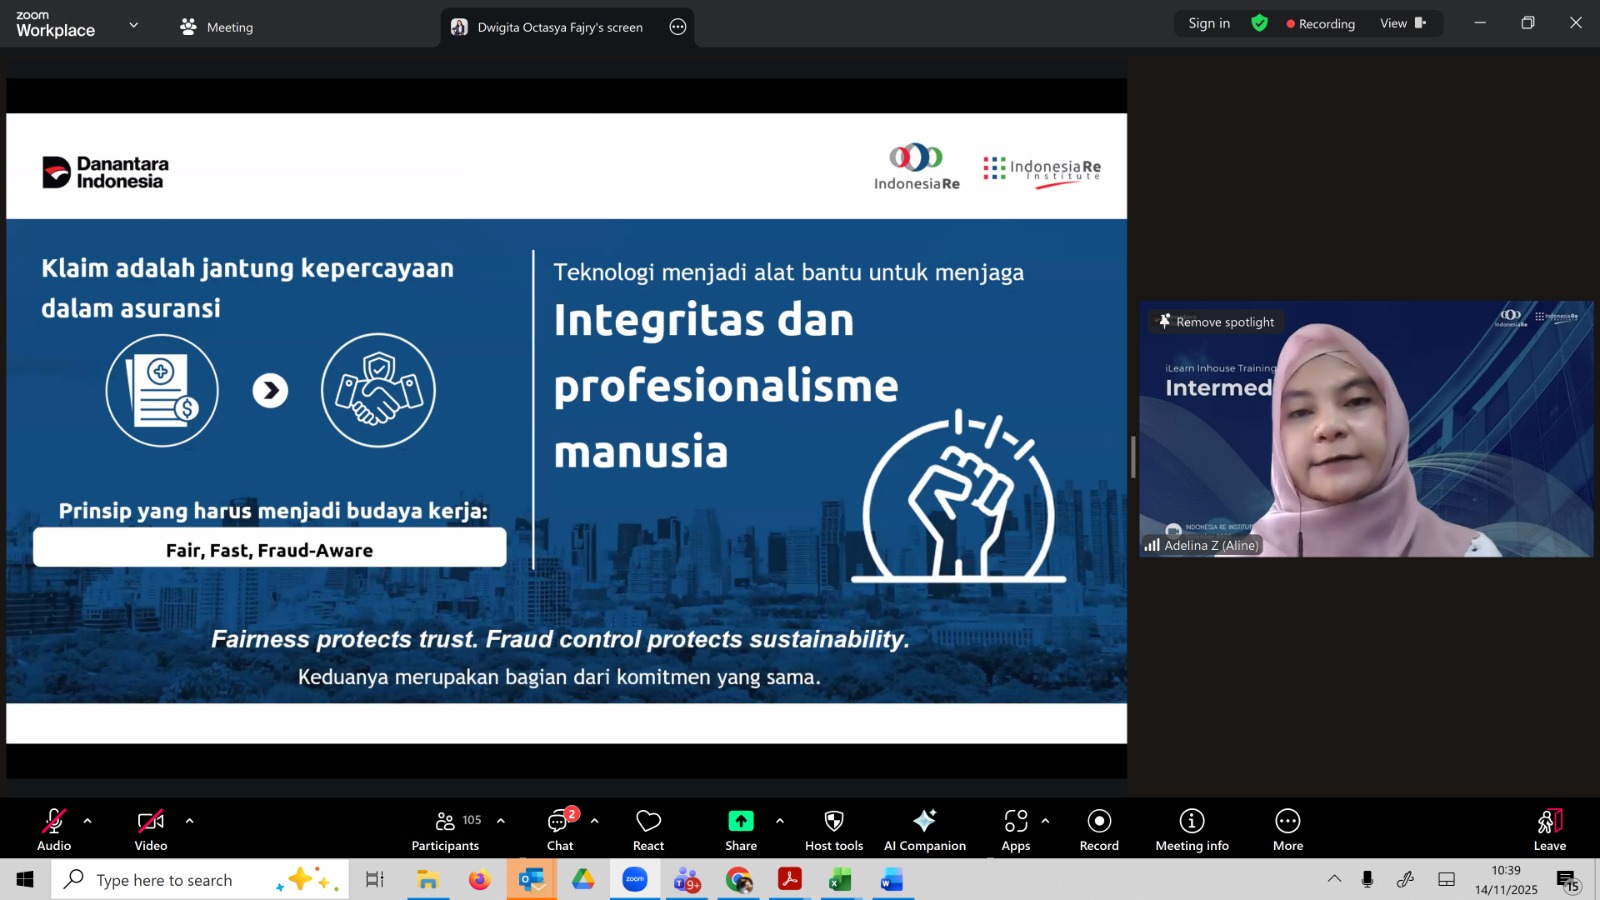Open the Zoom Workplace dropdown chevron

coord(134,25)
